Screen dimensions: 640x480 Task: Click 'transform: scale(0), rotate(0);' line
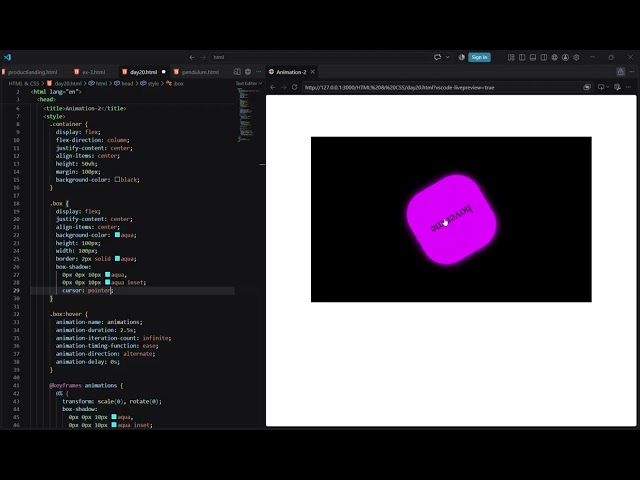pos(112,401)
